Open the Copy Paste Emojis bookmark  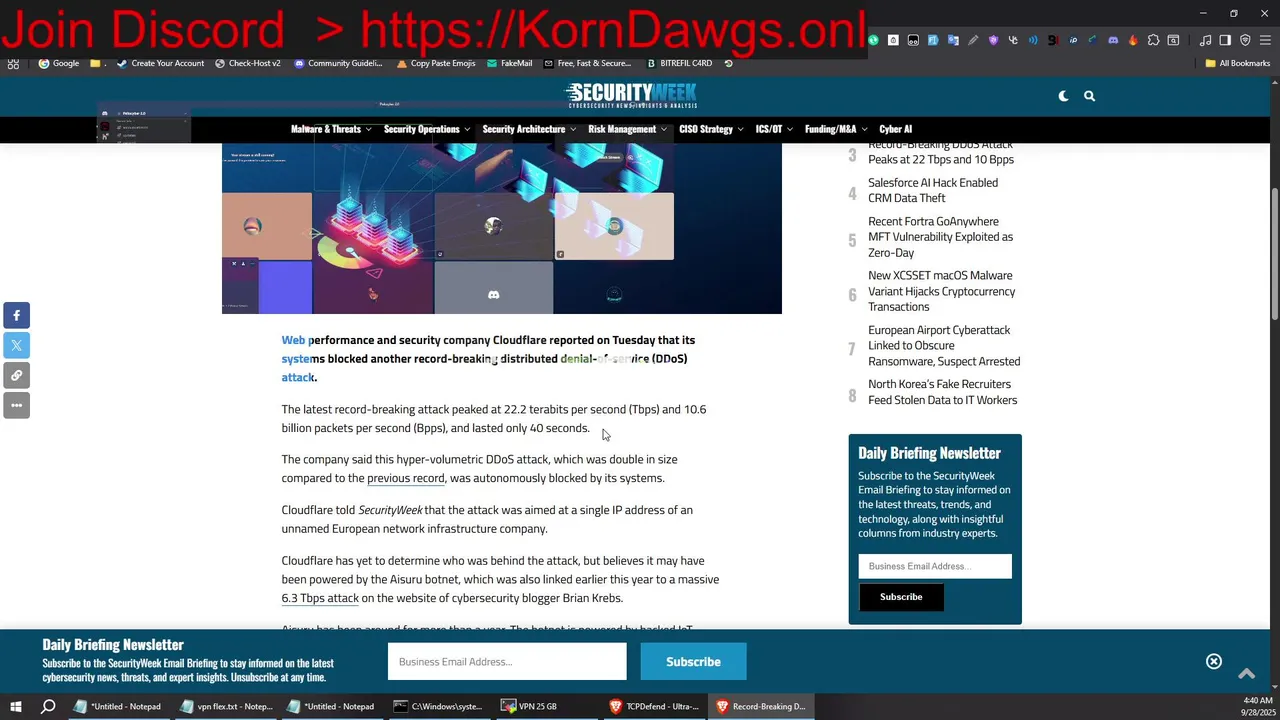click(x=436, y=63)
